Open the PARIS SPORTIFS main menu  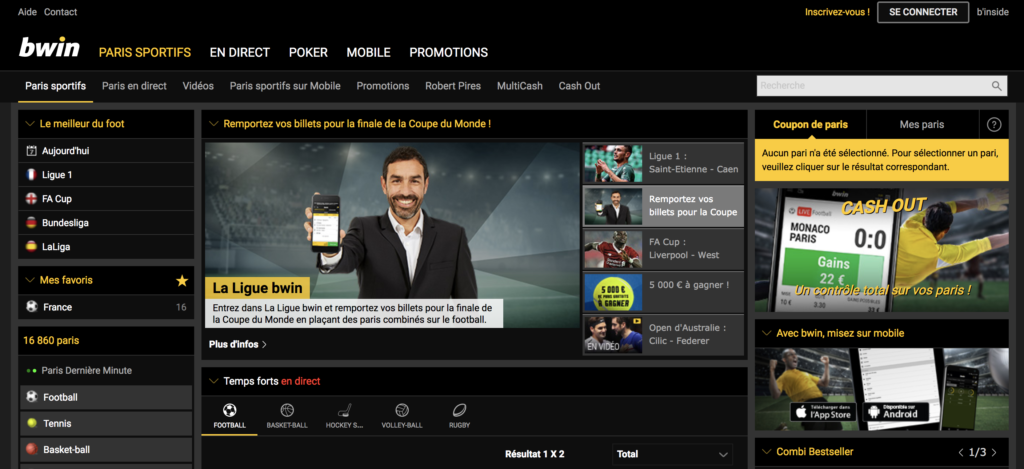(x=145, y=53)
